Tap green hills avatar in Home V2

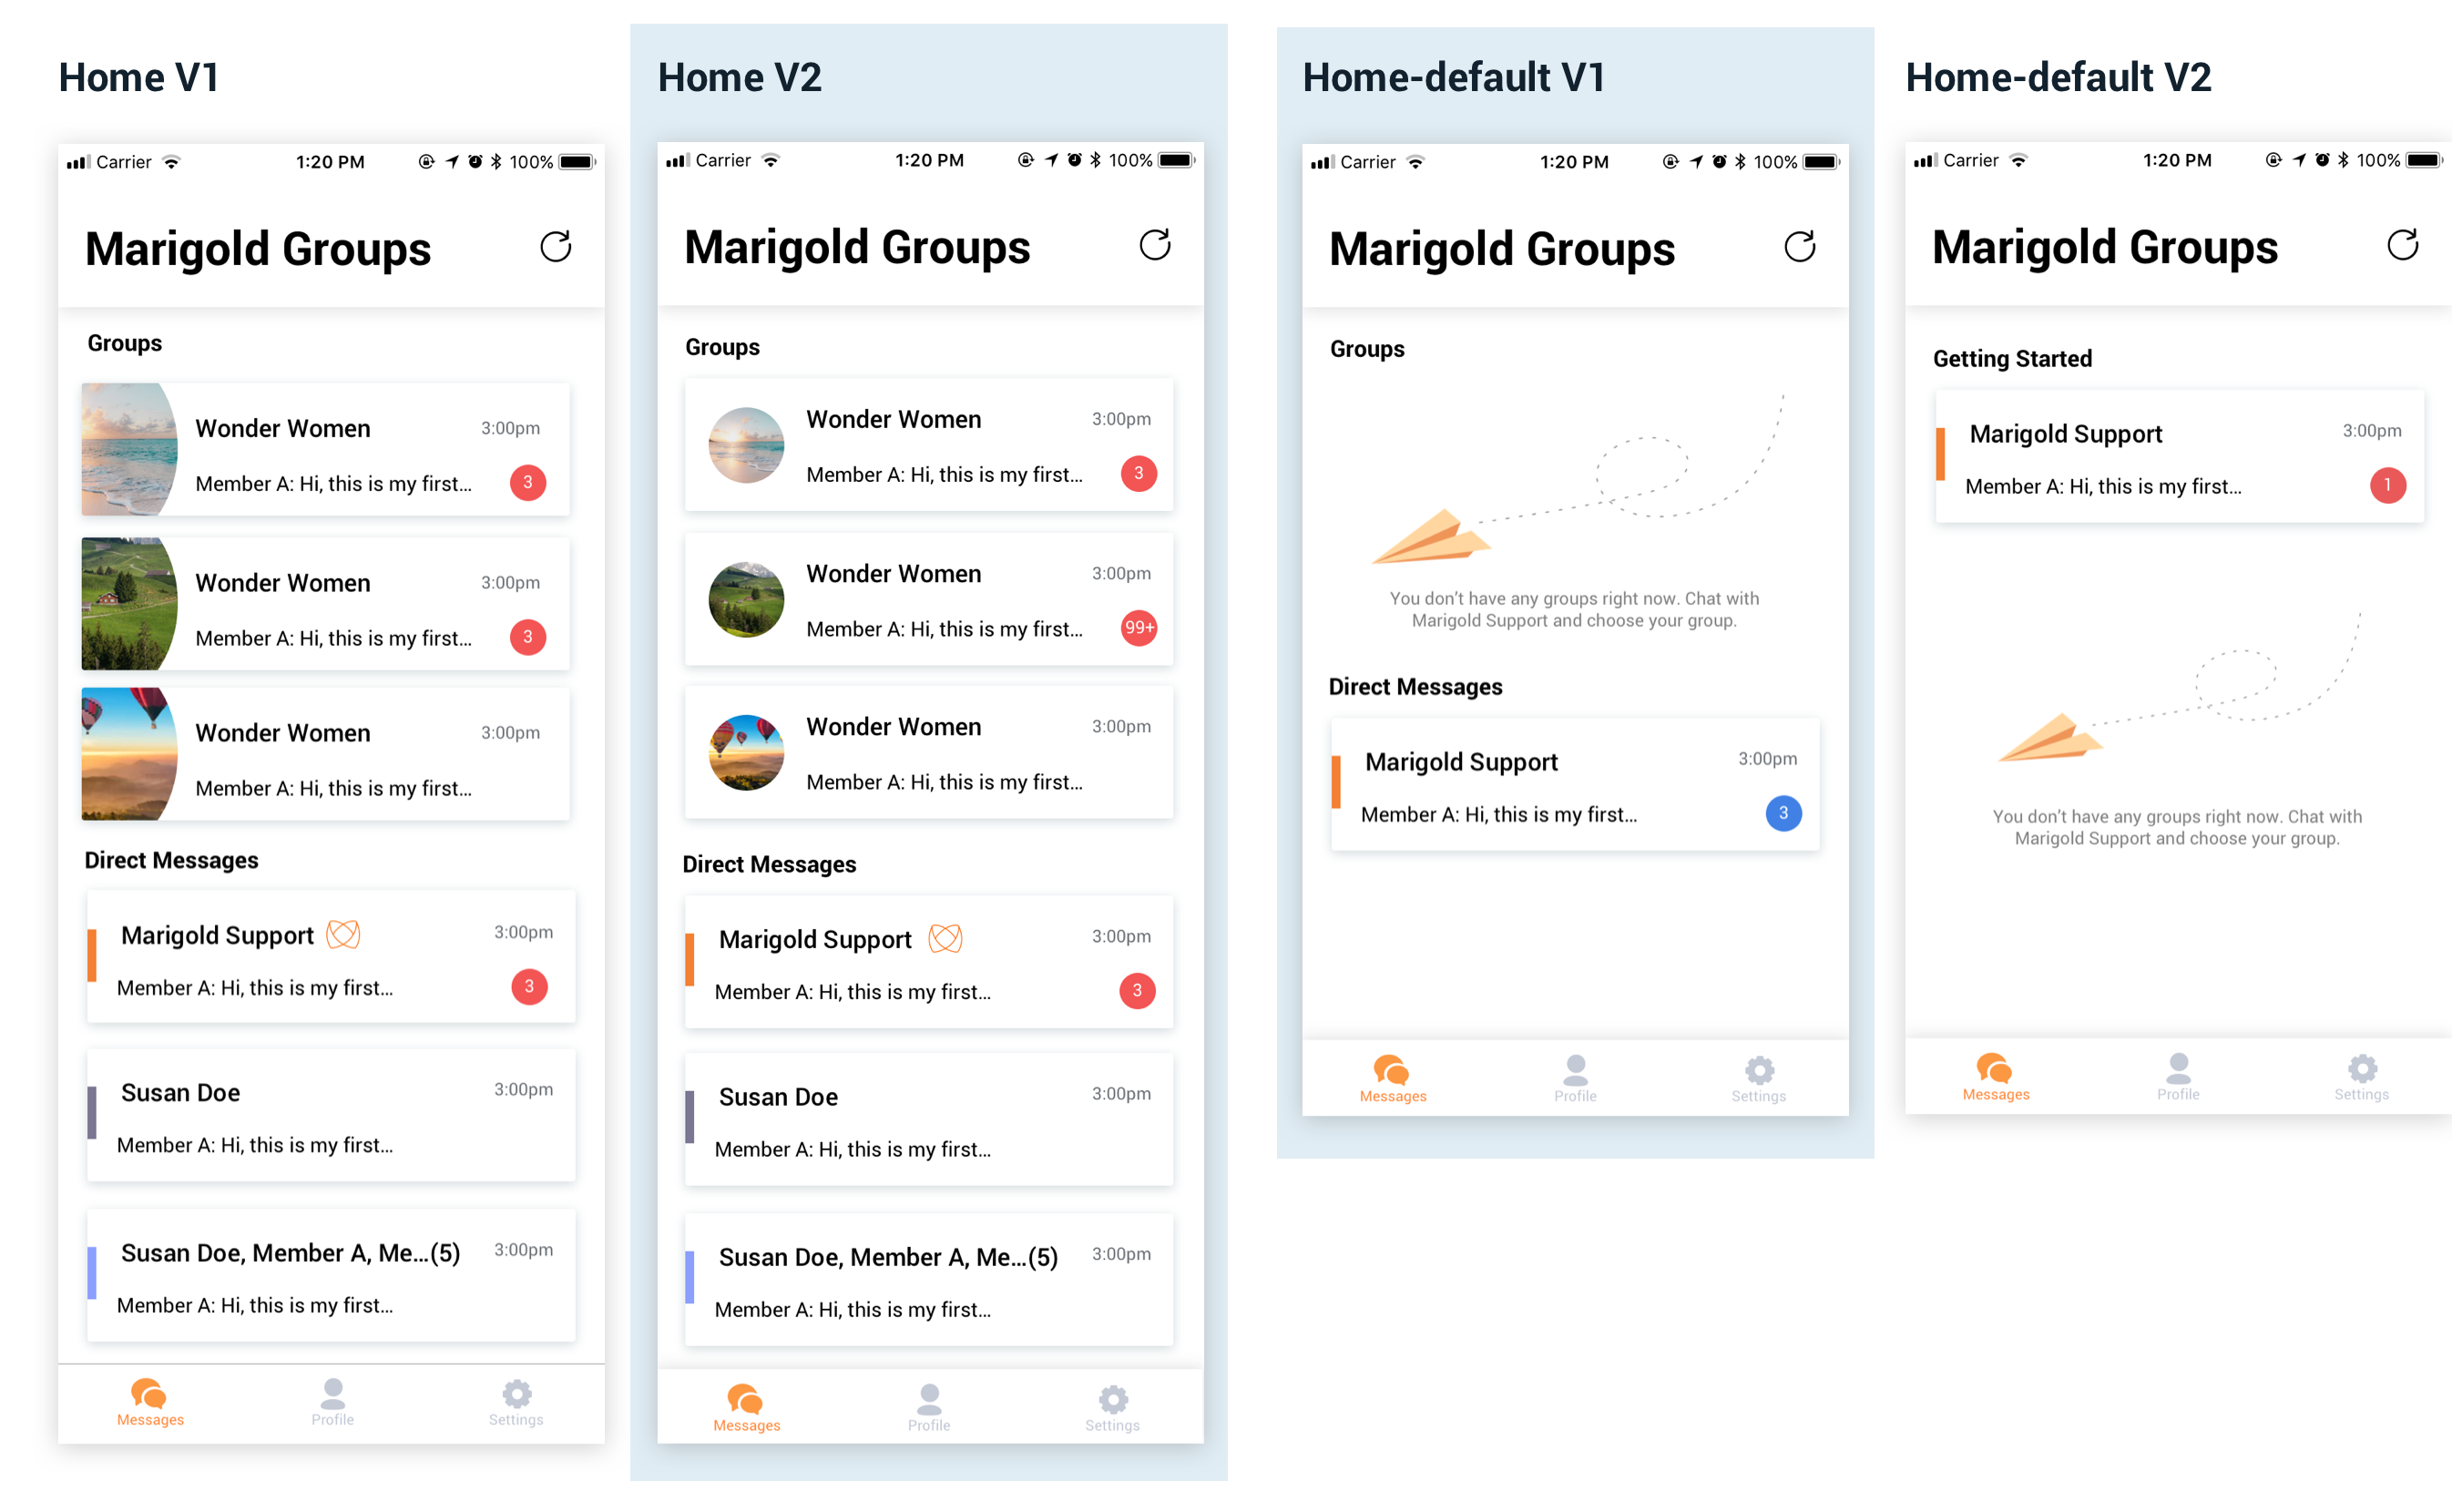point(746,599)
